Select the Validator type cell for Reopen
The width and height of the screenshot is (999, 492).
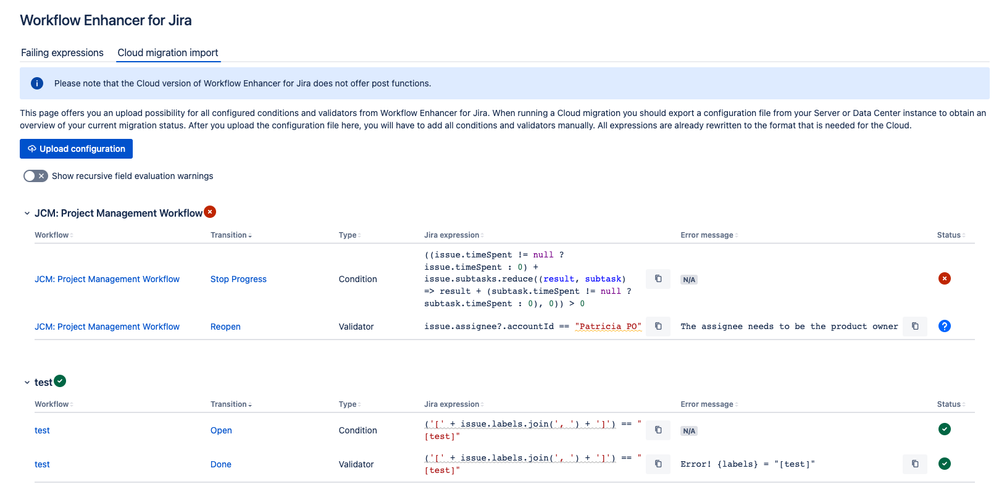coord(356,326)
